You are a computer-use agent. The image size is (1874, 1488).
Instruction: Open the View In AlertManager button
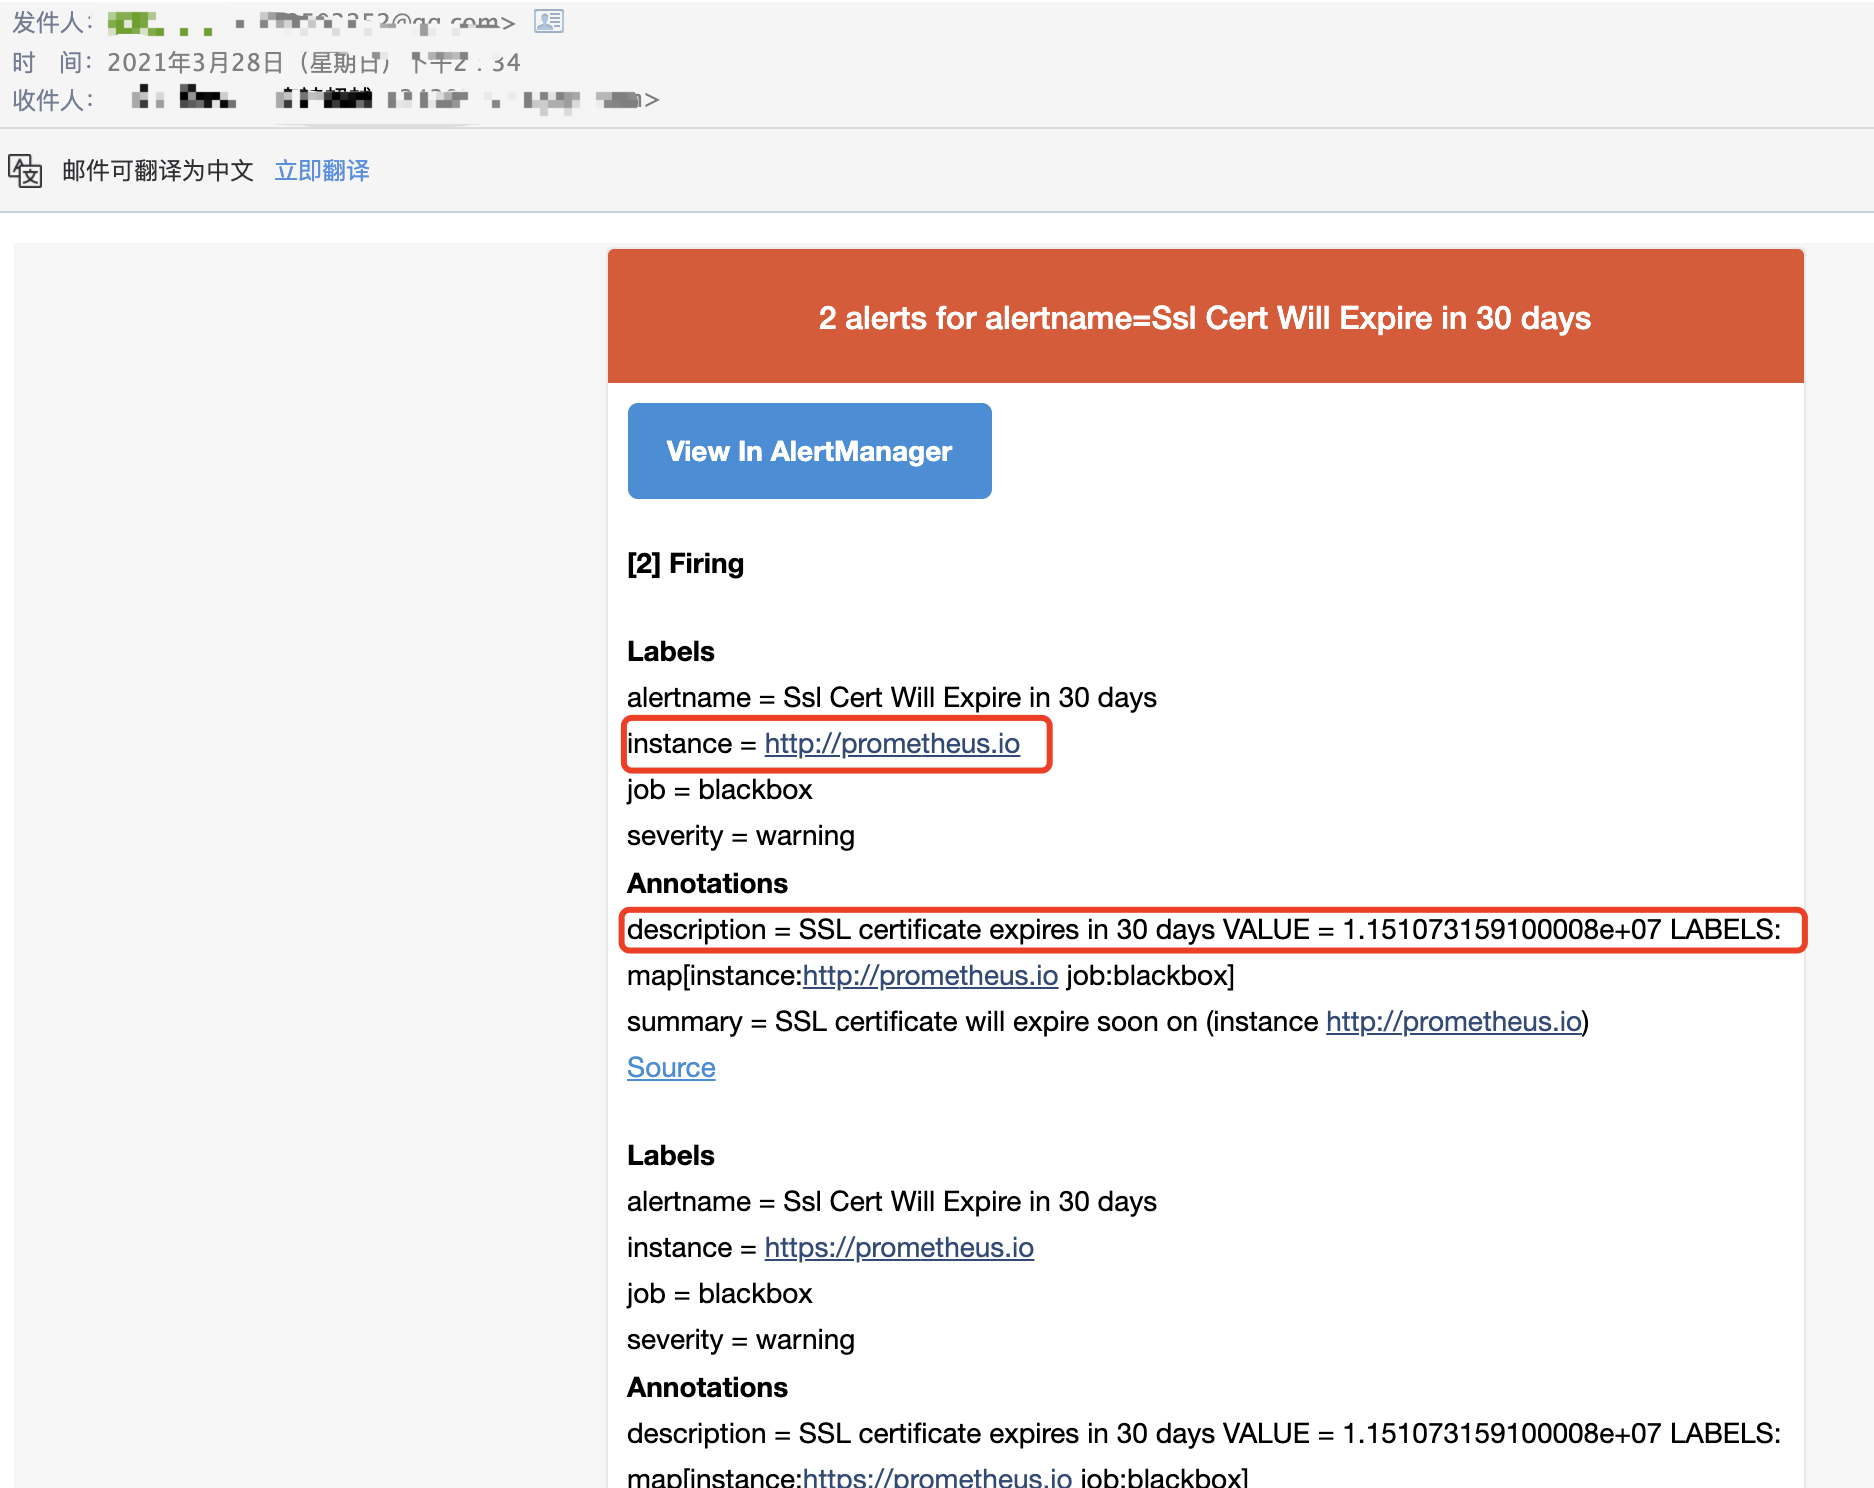(809, 451)
